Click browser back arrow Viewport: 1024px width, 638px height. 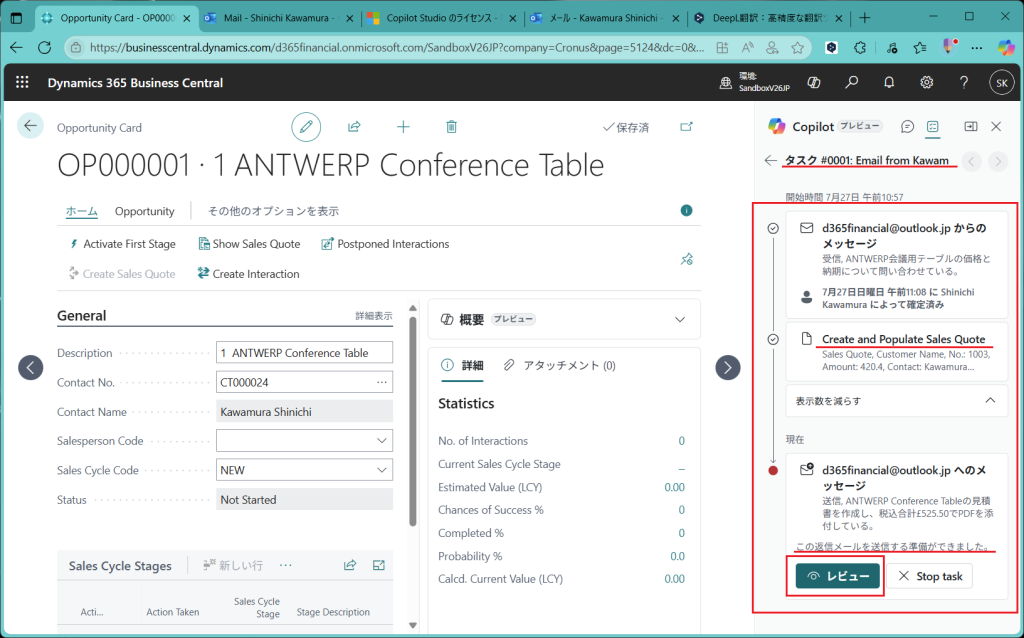point(16,47)
